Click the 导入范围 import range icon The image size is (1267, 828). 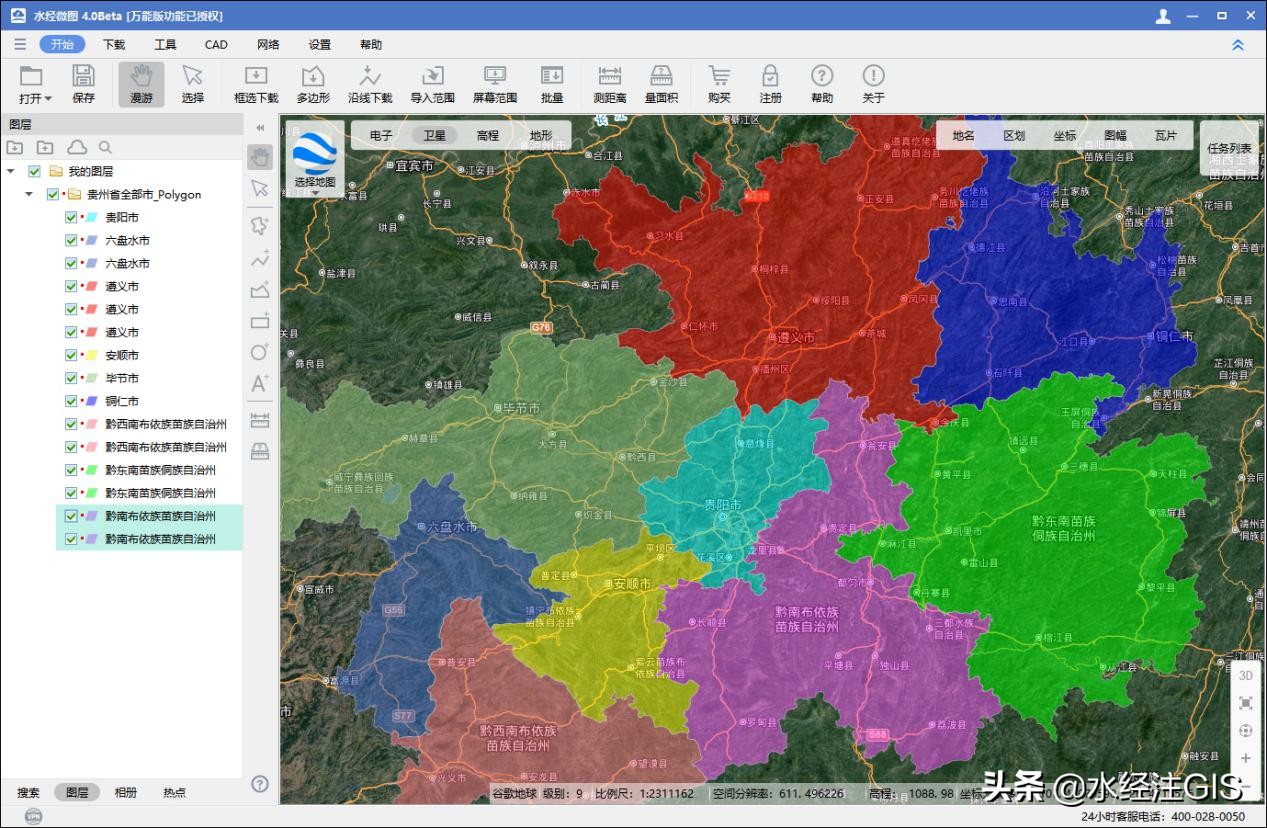click(x=432, y=77)
